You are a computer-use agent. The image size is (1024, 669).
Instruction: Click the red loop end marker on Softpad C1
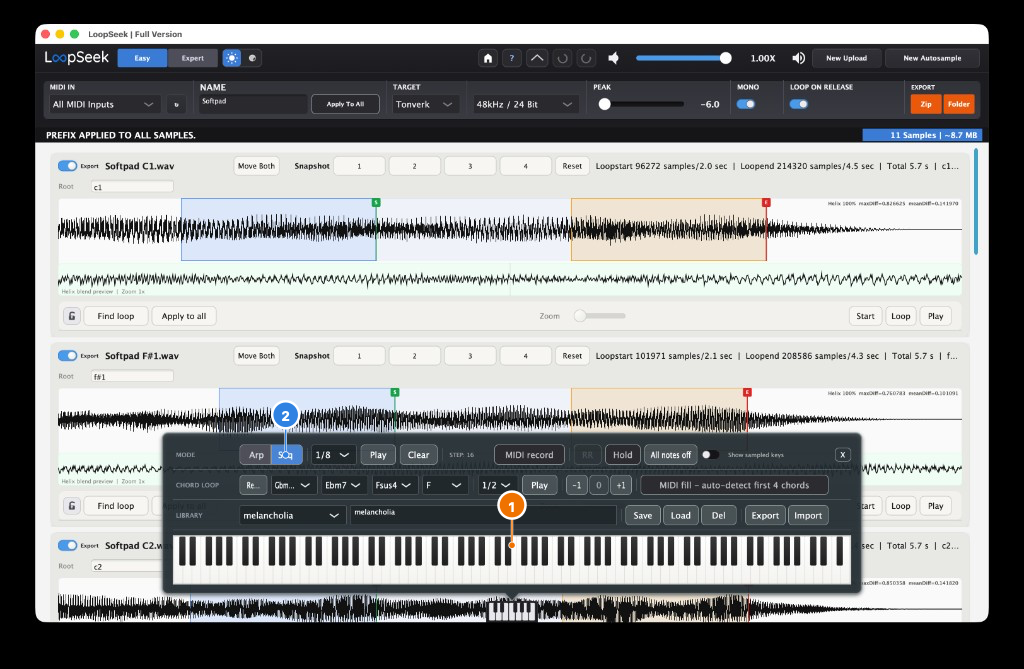click(766, 203)
